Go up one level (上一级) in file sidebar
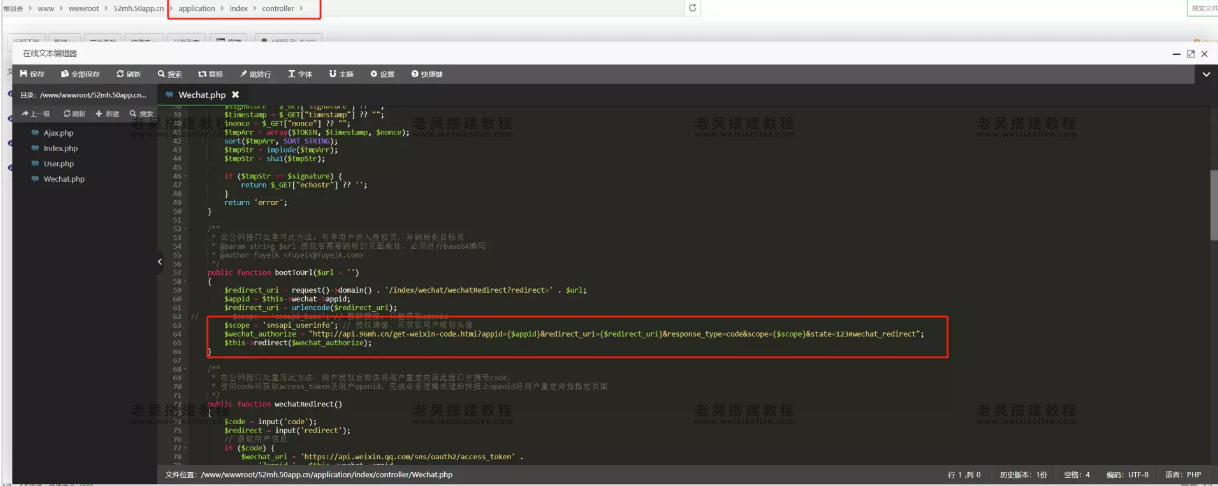 (x=36, y=114)
